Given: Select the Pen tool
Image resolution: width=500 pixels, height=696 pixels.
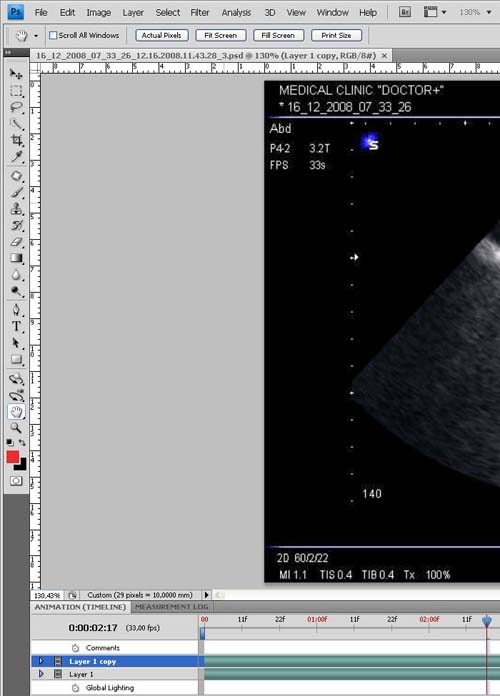Looking at the screenshot, I should [16, 310].
